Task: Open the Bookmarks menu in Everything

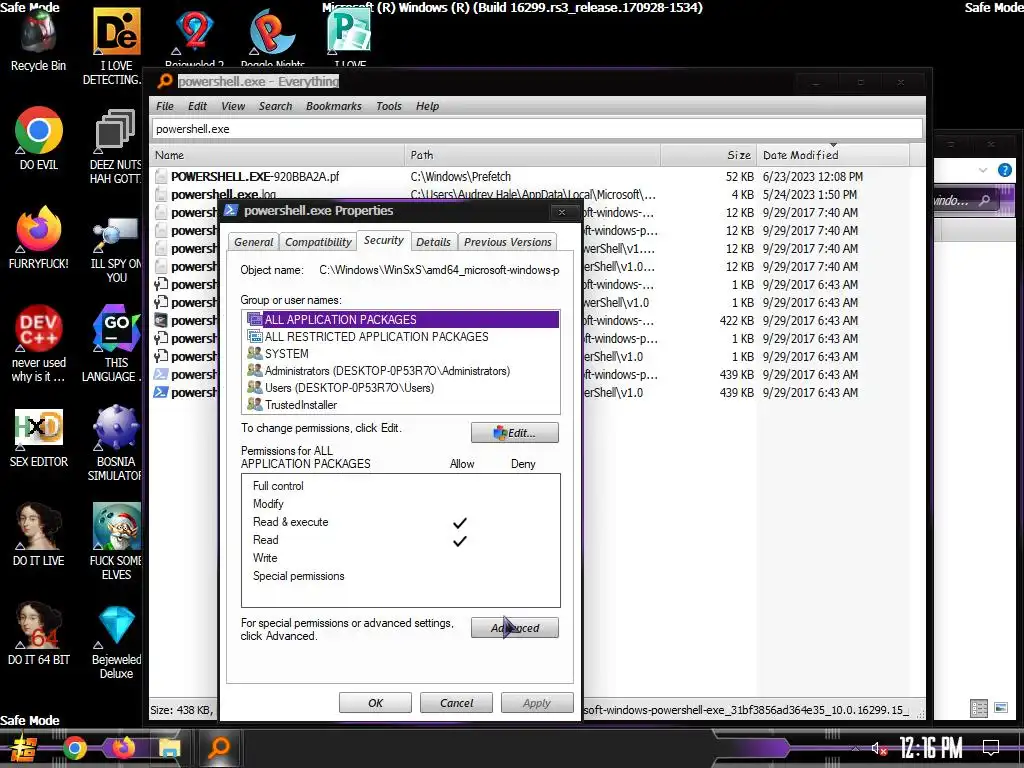Action: (334, 106)
